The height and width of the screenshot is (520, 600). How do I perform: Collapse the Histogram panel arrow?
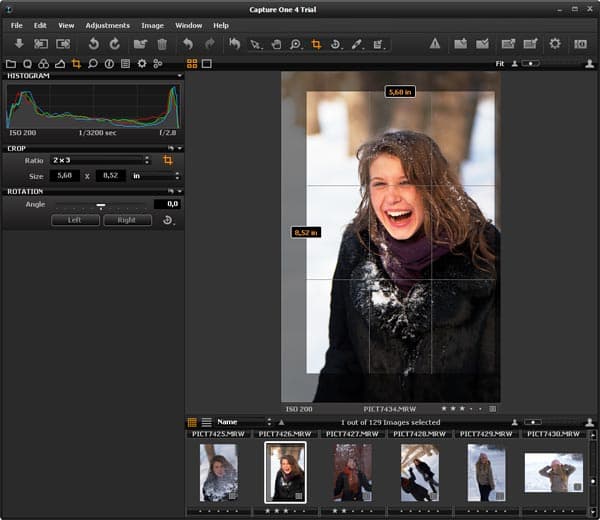[179, 76]
